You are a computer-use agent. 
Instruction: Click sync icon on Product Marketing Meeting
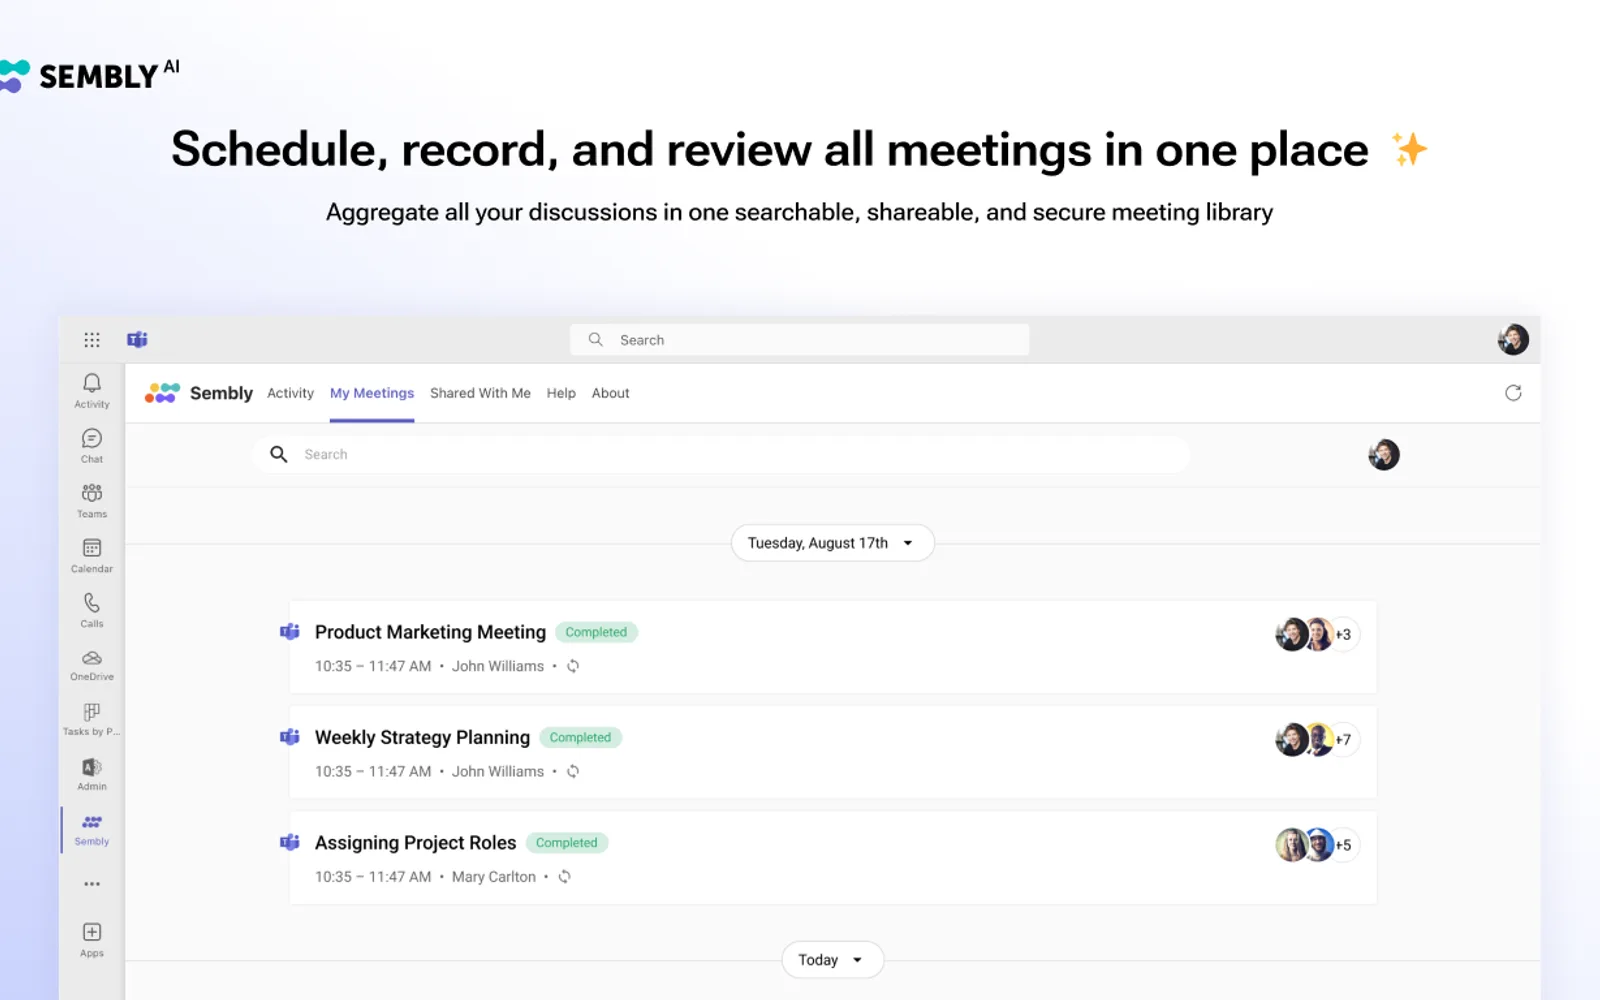pos(573,666)
